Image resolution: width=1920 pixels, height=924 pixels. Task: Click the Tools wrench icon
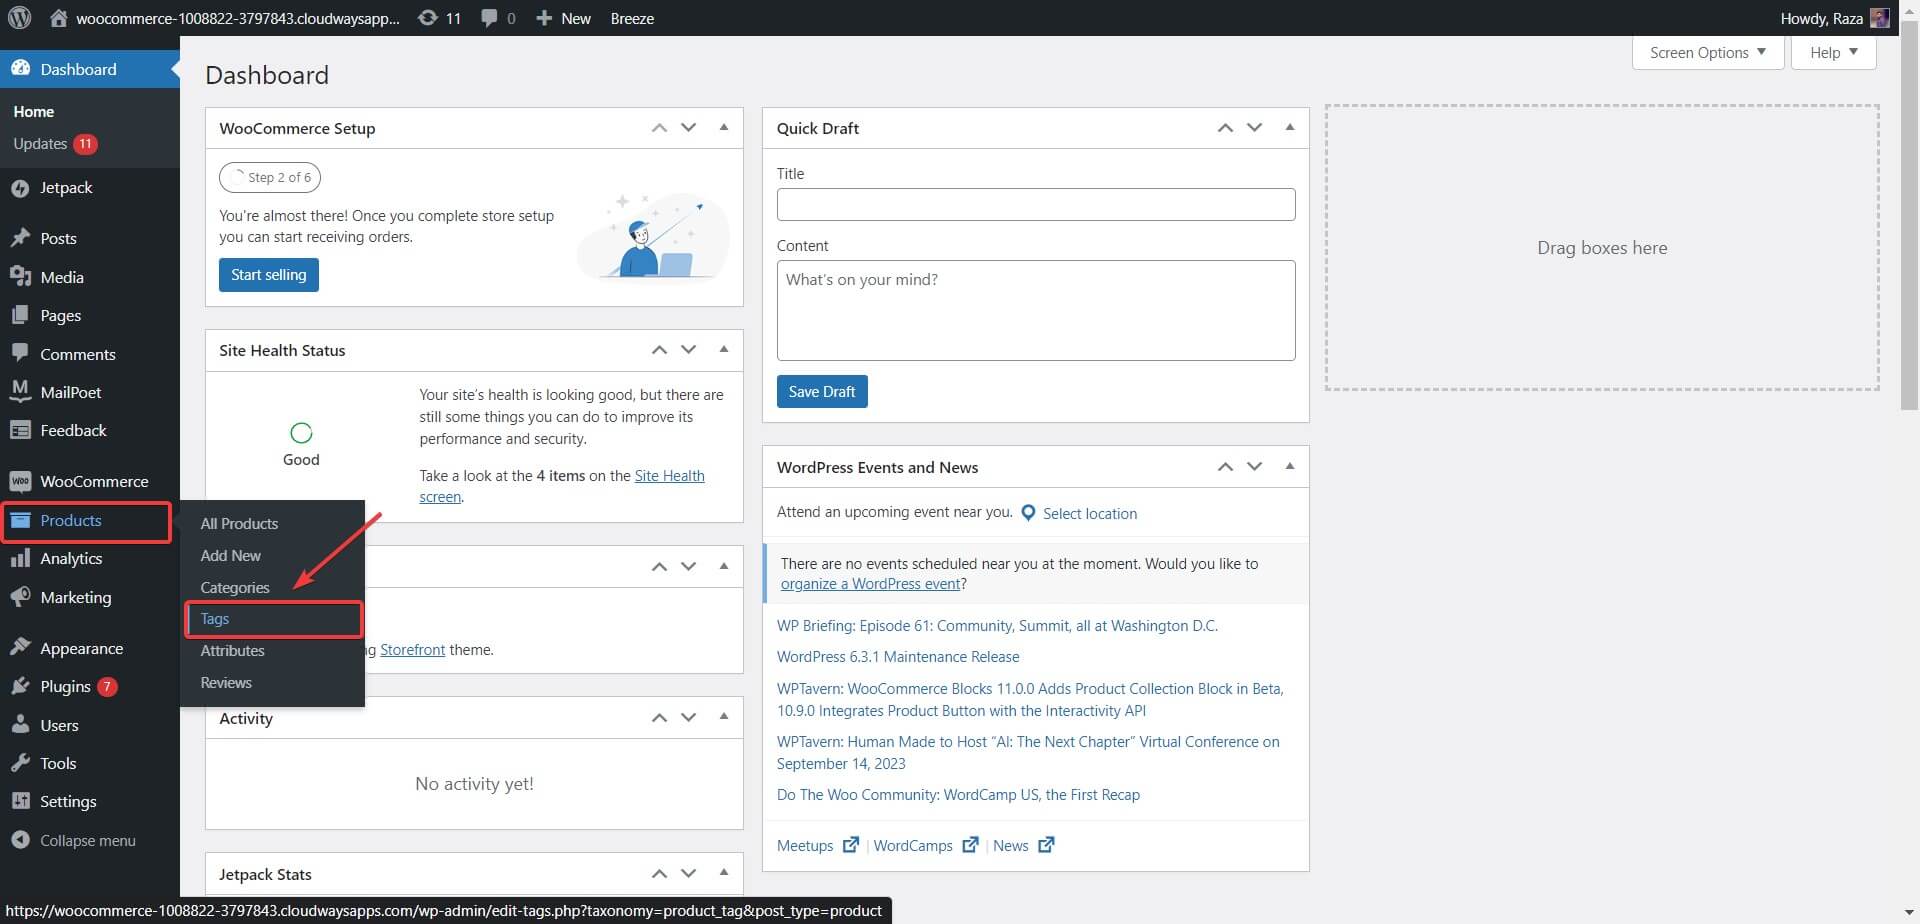coord(20,763)
